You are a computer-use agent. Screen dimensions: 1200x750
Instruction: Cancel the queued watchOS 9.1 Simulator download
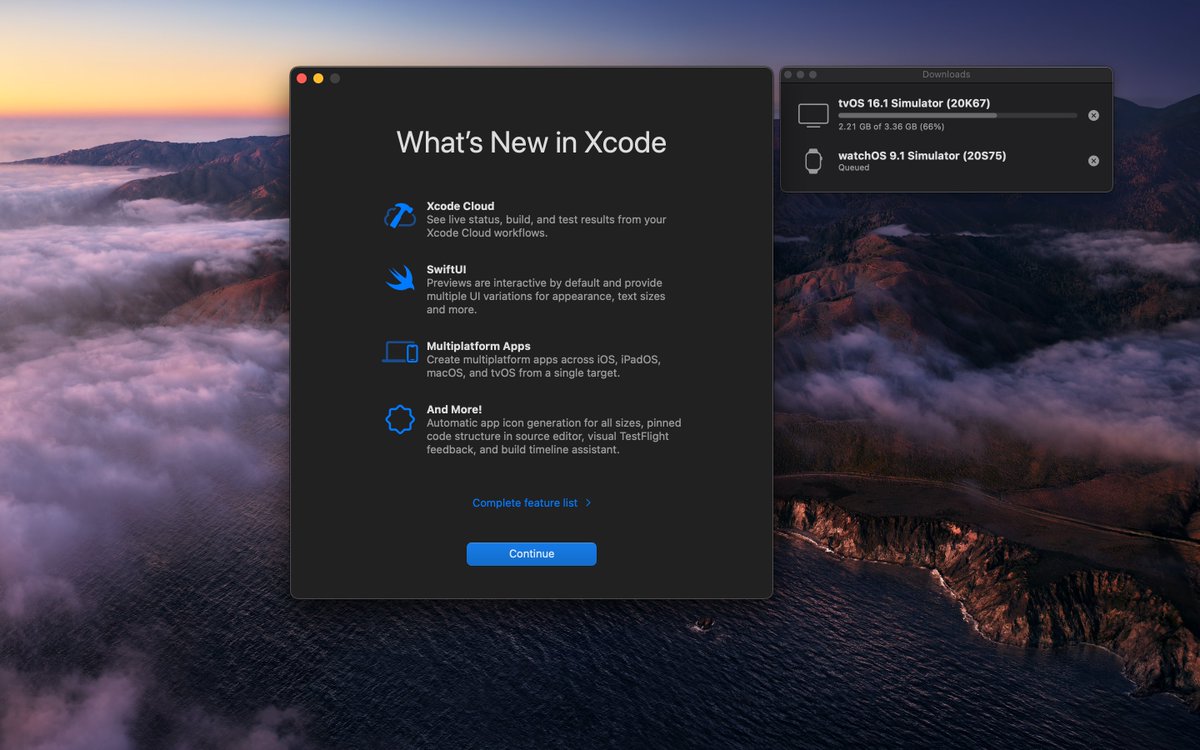tap(1093, 161)
